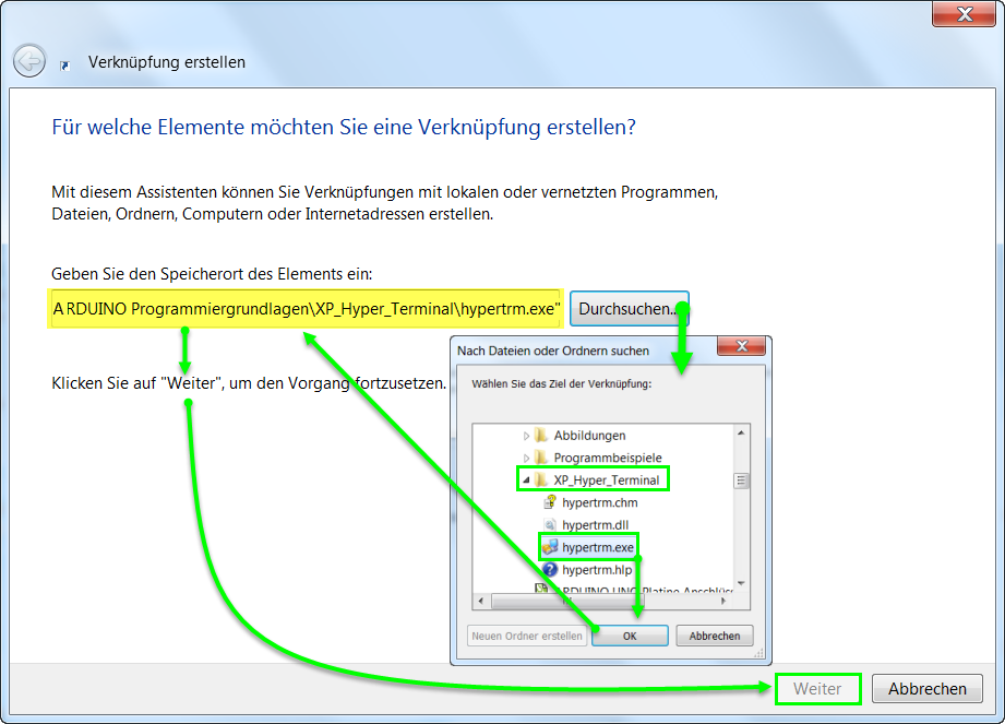Collapse the XP_Hyper_Terminal folder node
This screenshot has width=1005, height=724.
click(x=526, y=480)
